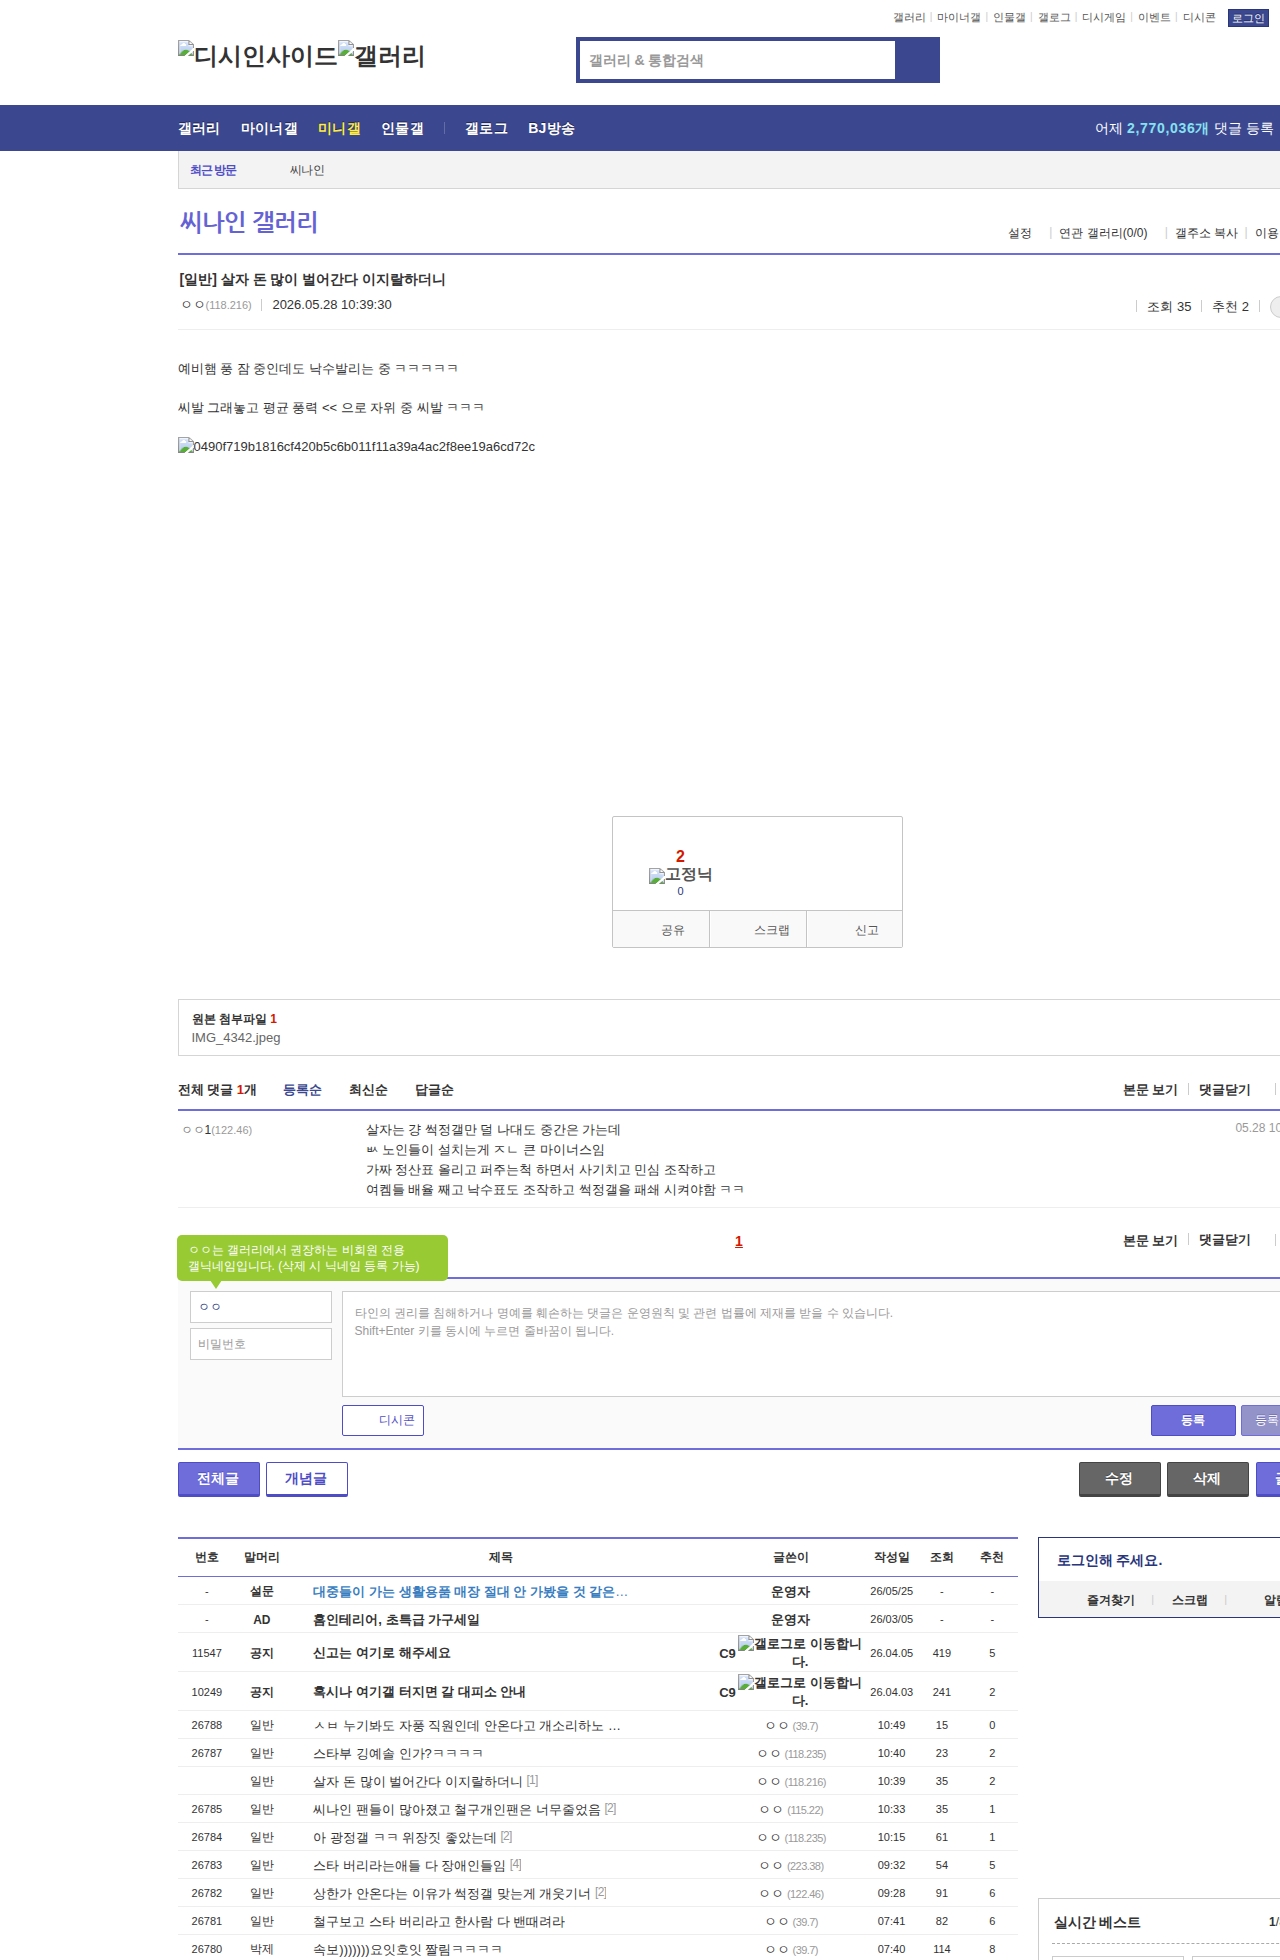
Task: Click the 삭제 delete button
Action: [1208, 1479]
